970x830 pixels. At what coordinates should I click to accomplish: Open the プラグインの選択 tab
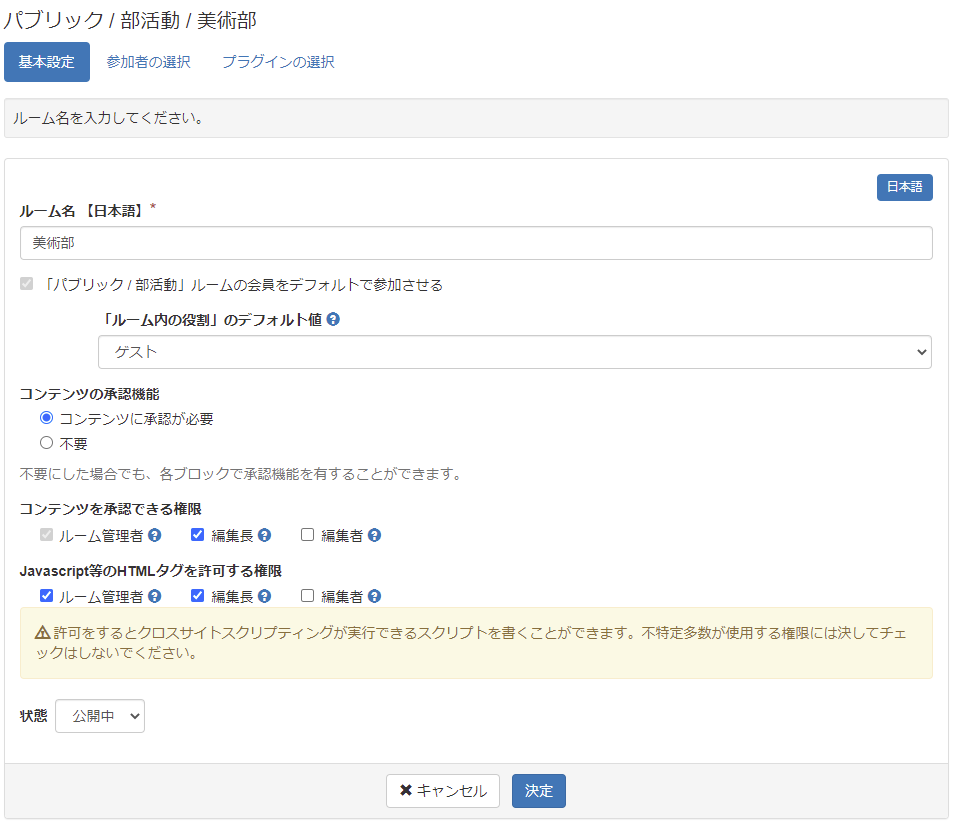click(278, 62)
